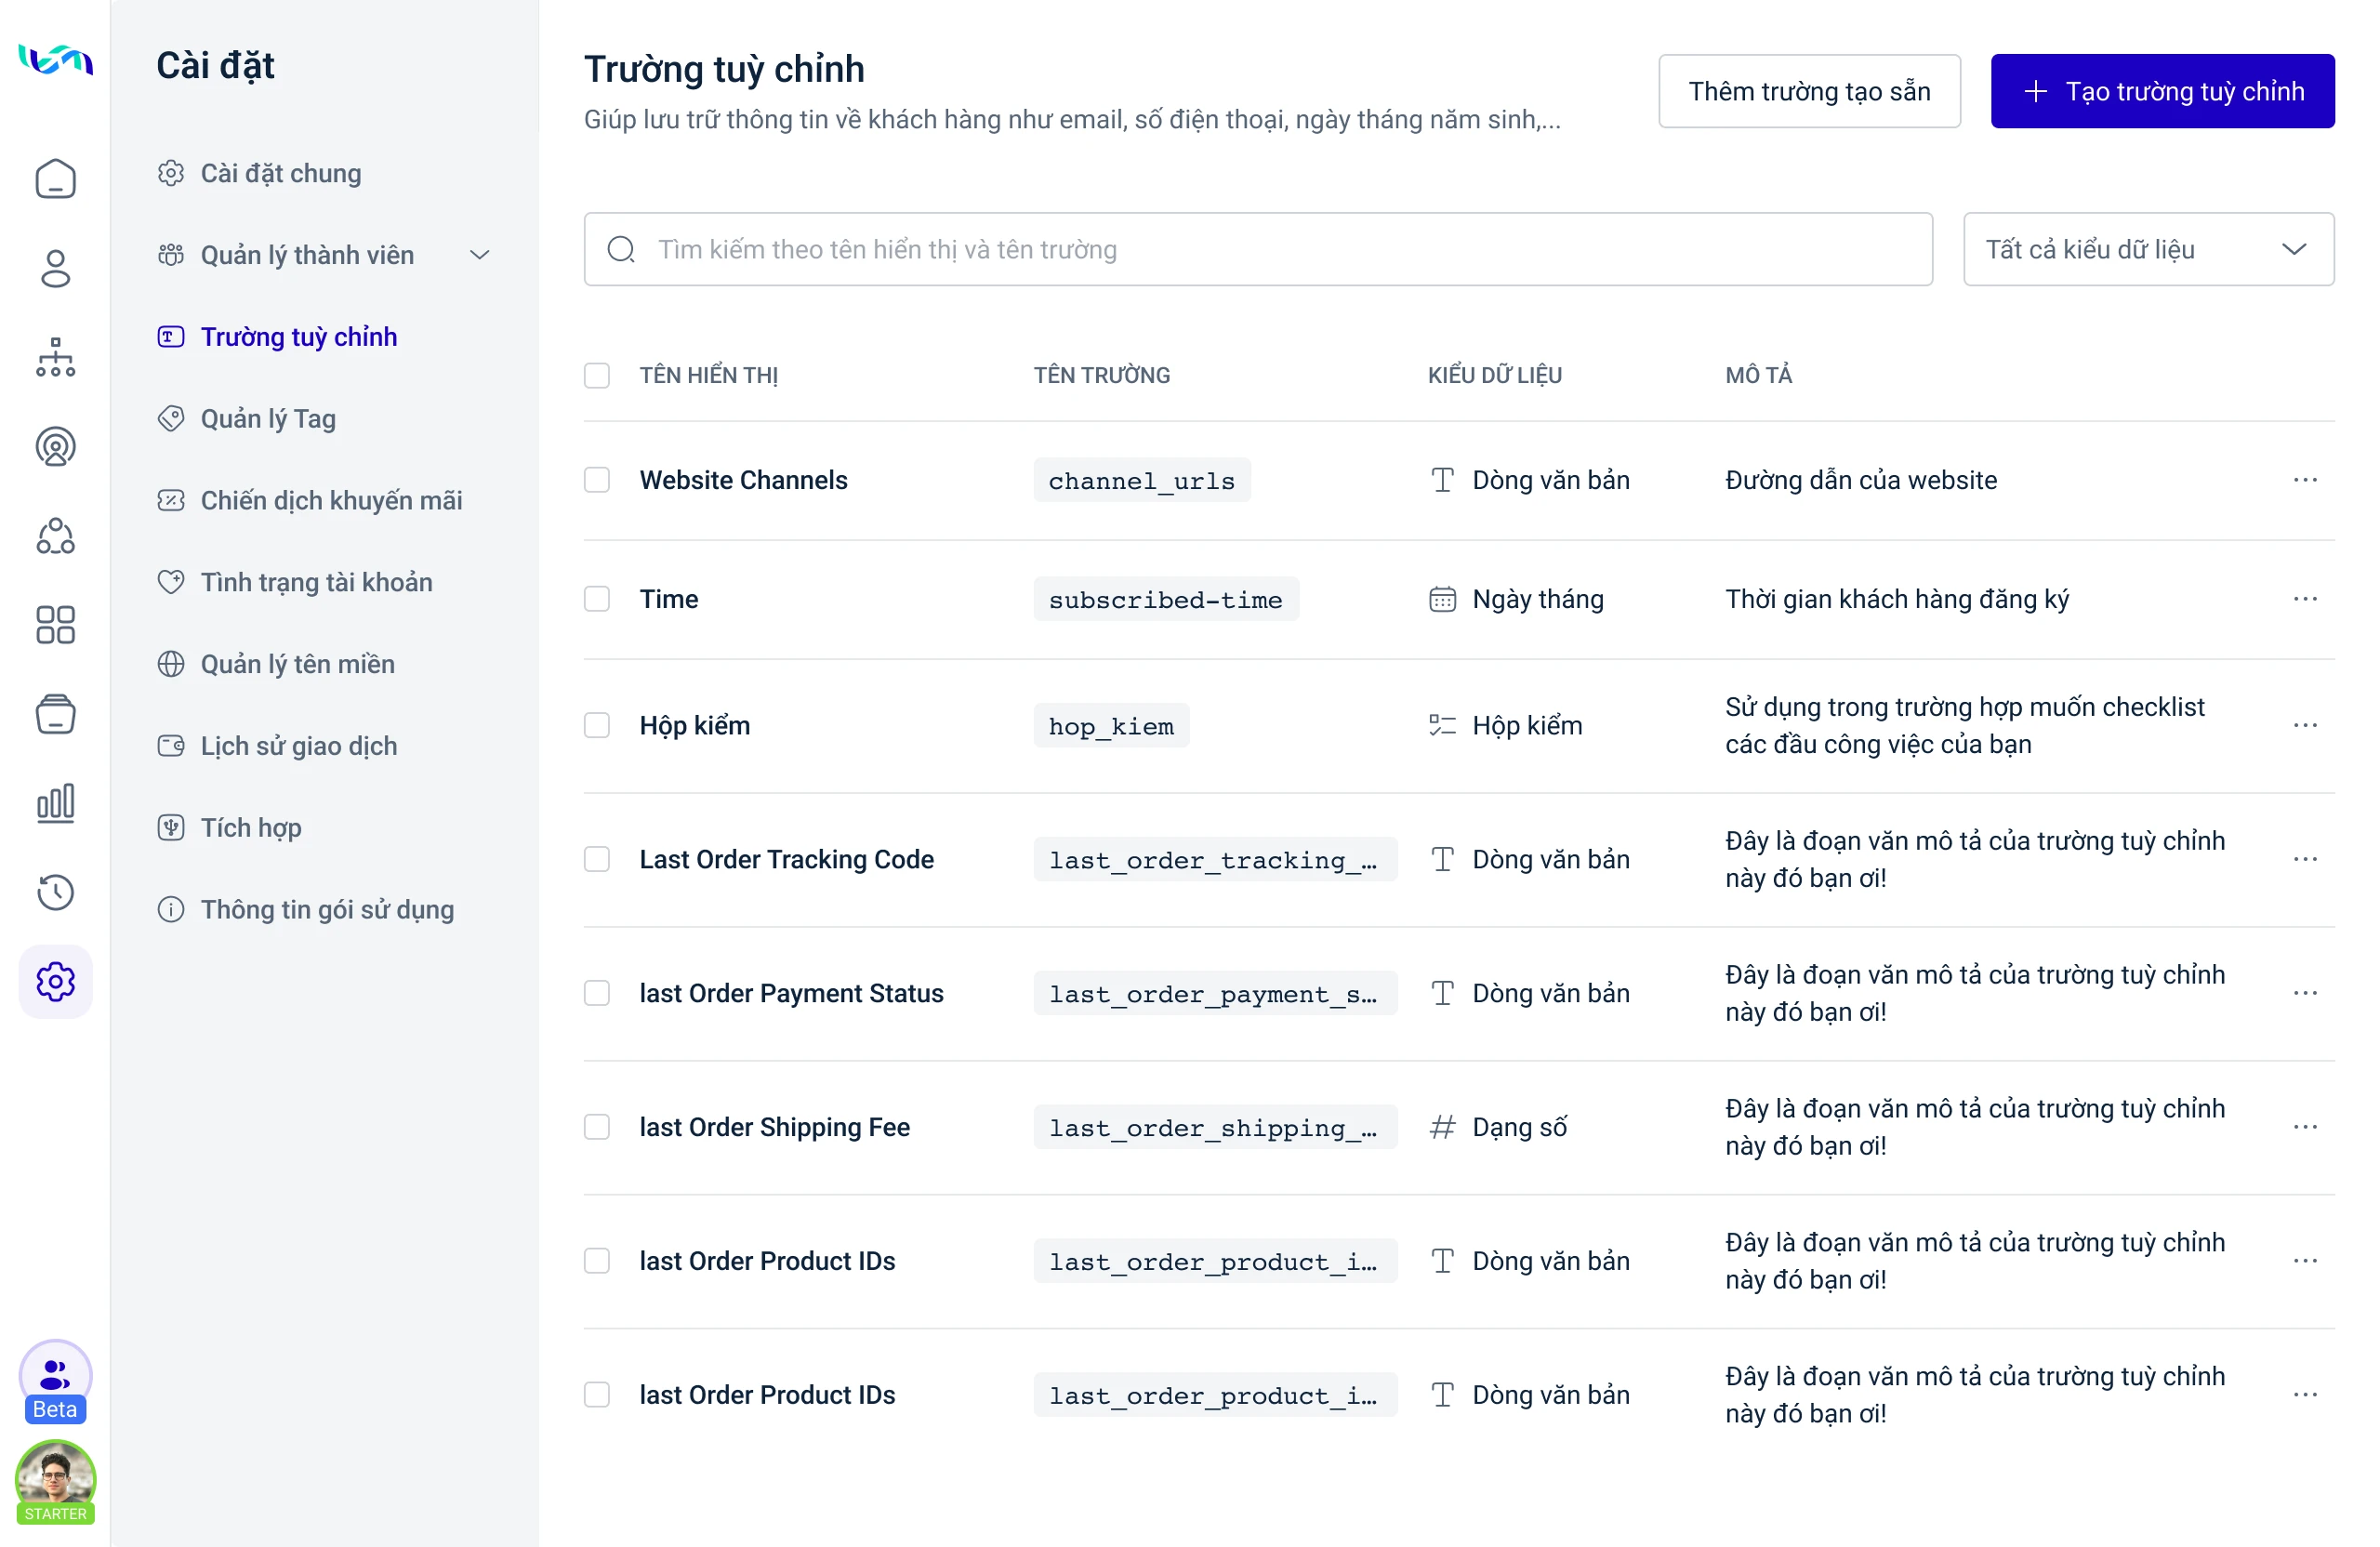The width and height of the screenshot is (2380, 1547).
Task: Click Thêm trường tạo sẵn button
Action: (x=1808, y=91)
